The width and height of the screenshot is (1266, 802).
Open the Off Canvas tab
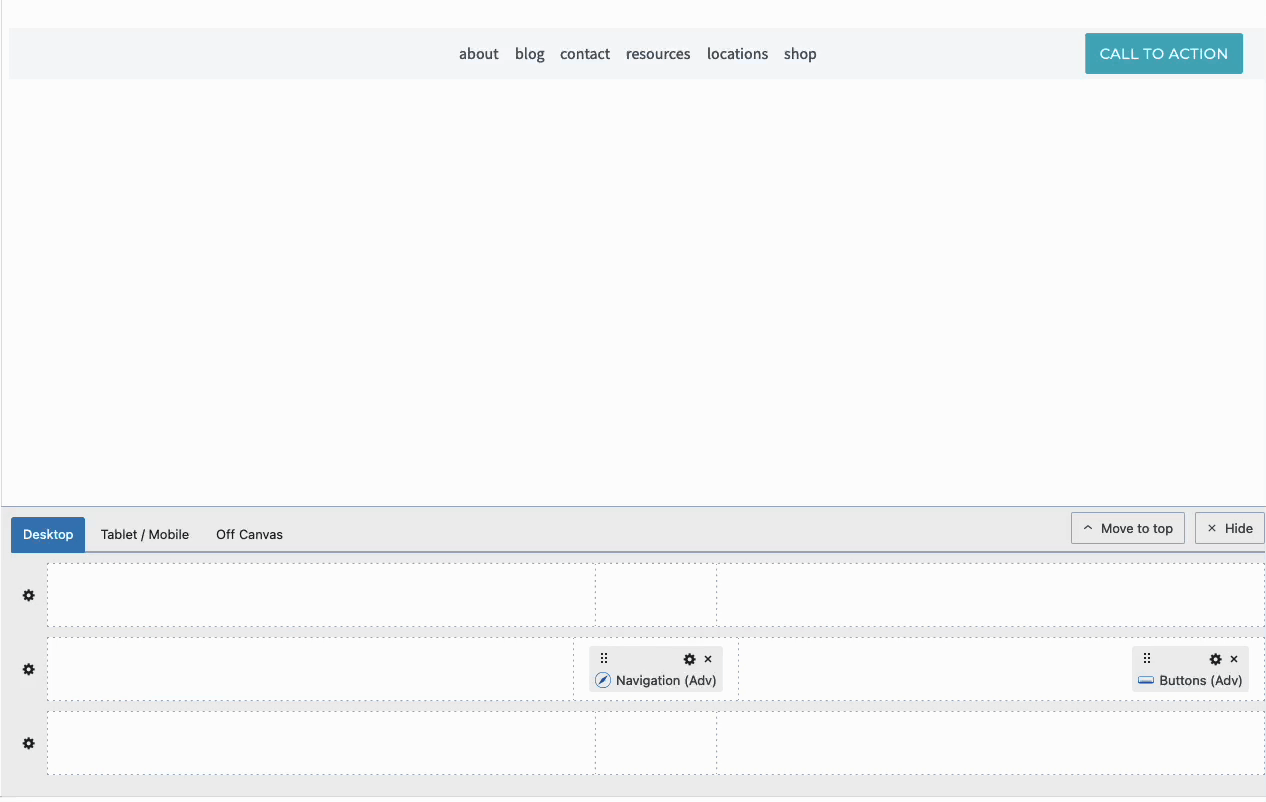coord(249,534)
